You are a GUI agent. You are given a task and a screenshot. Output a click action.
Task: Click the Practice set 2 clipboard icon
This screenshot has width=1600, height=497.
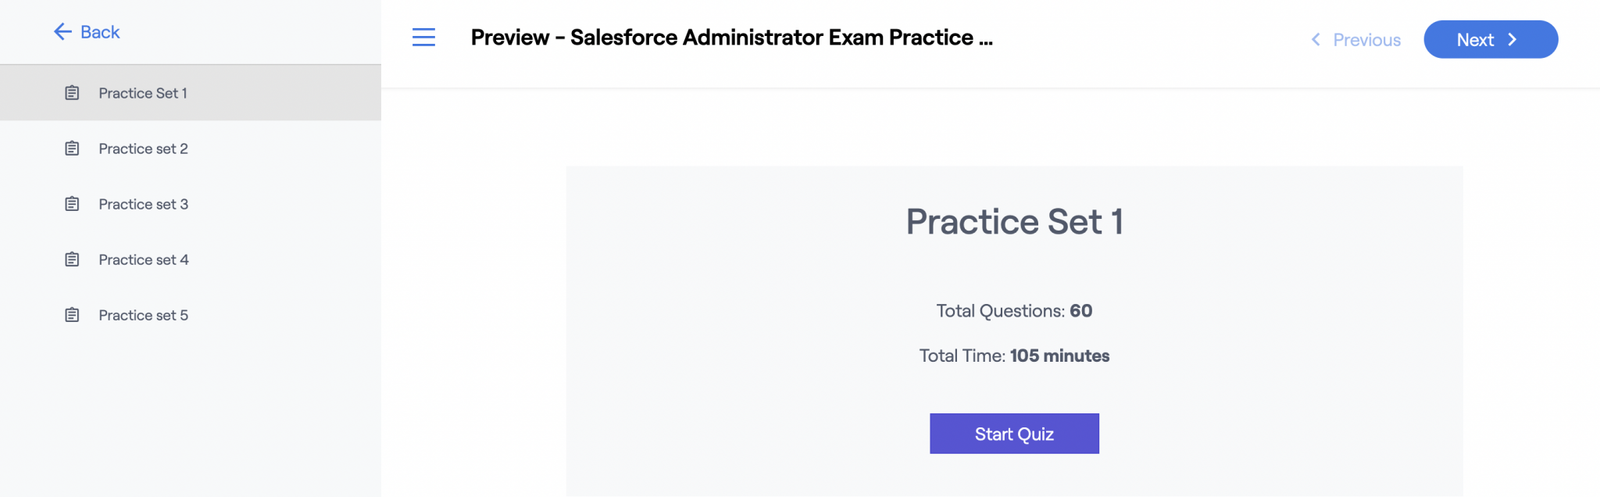point(72,148)
